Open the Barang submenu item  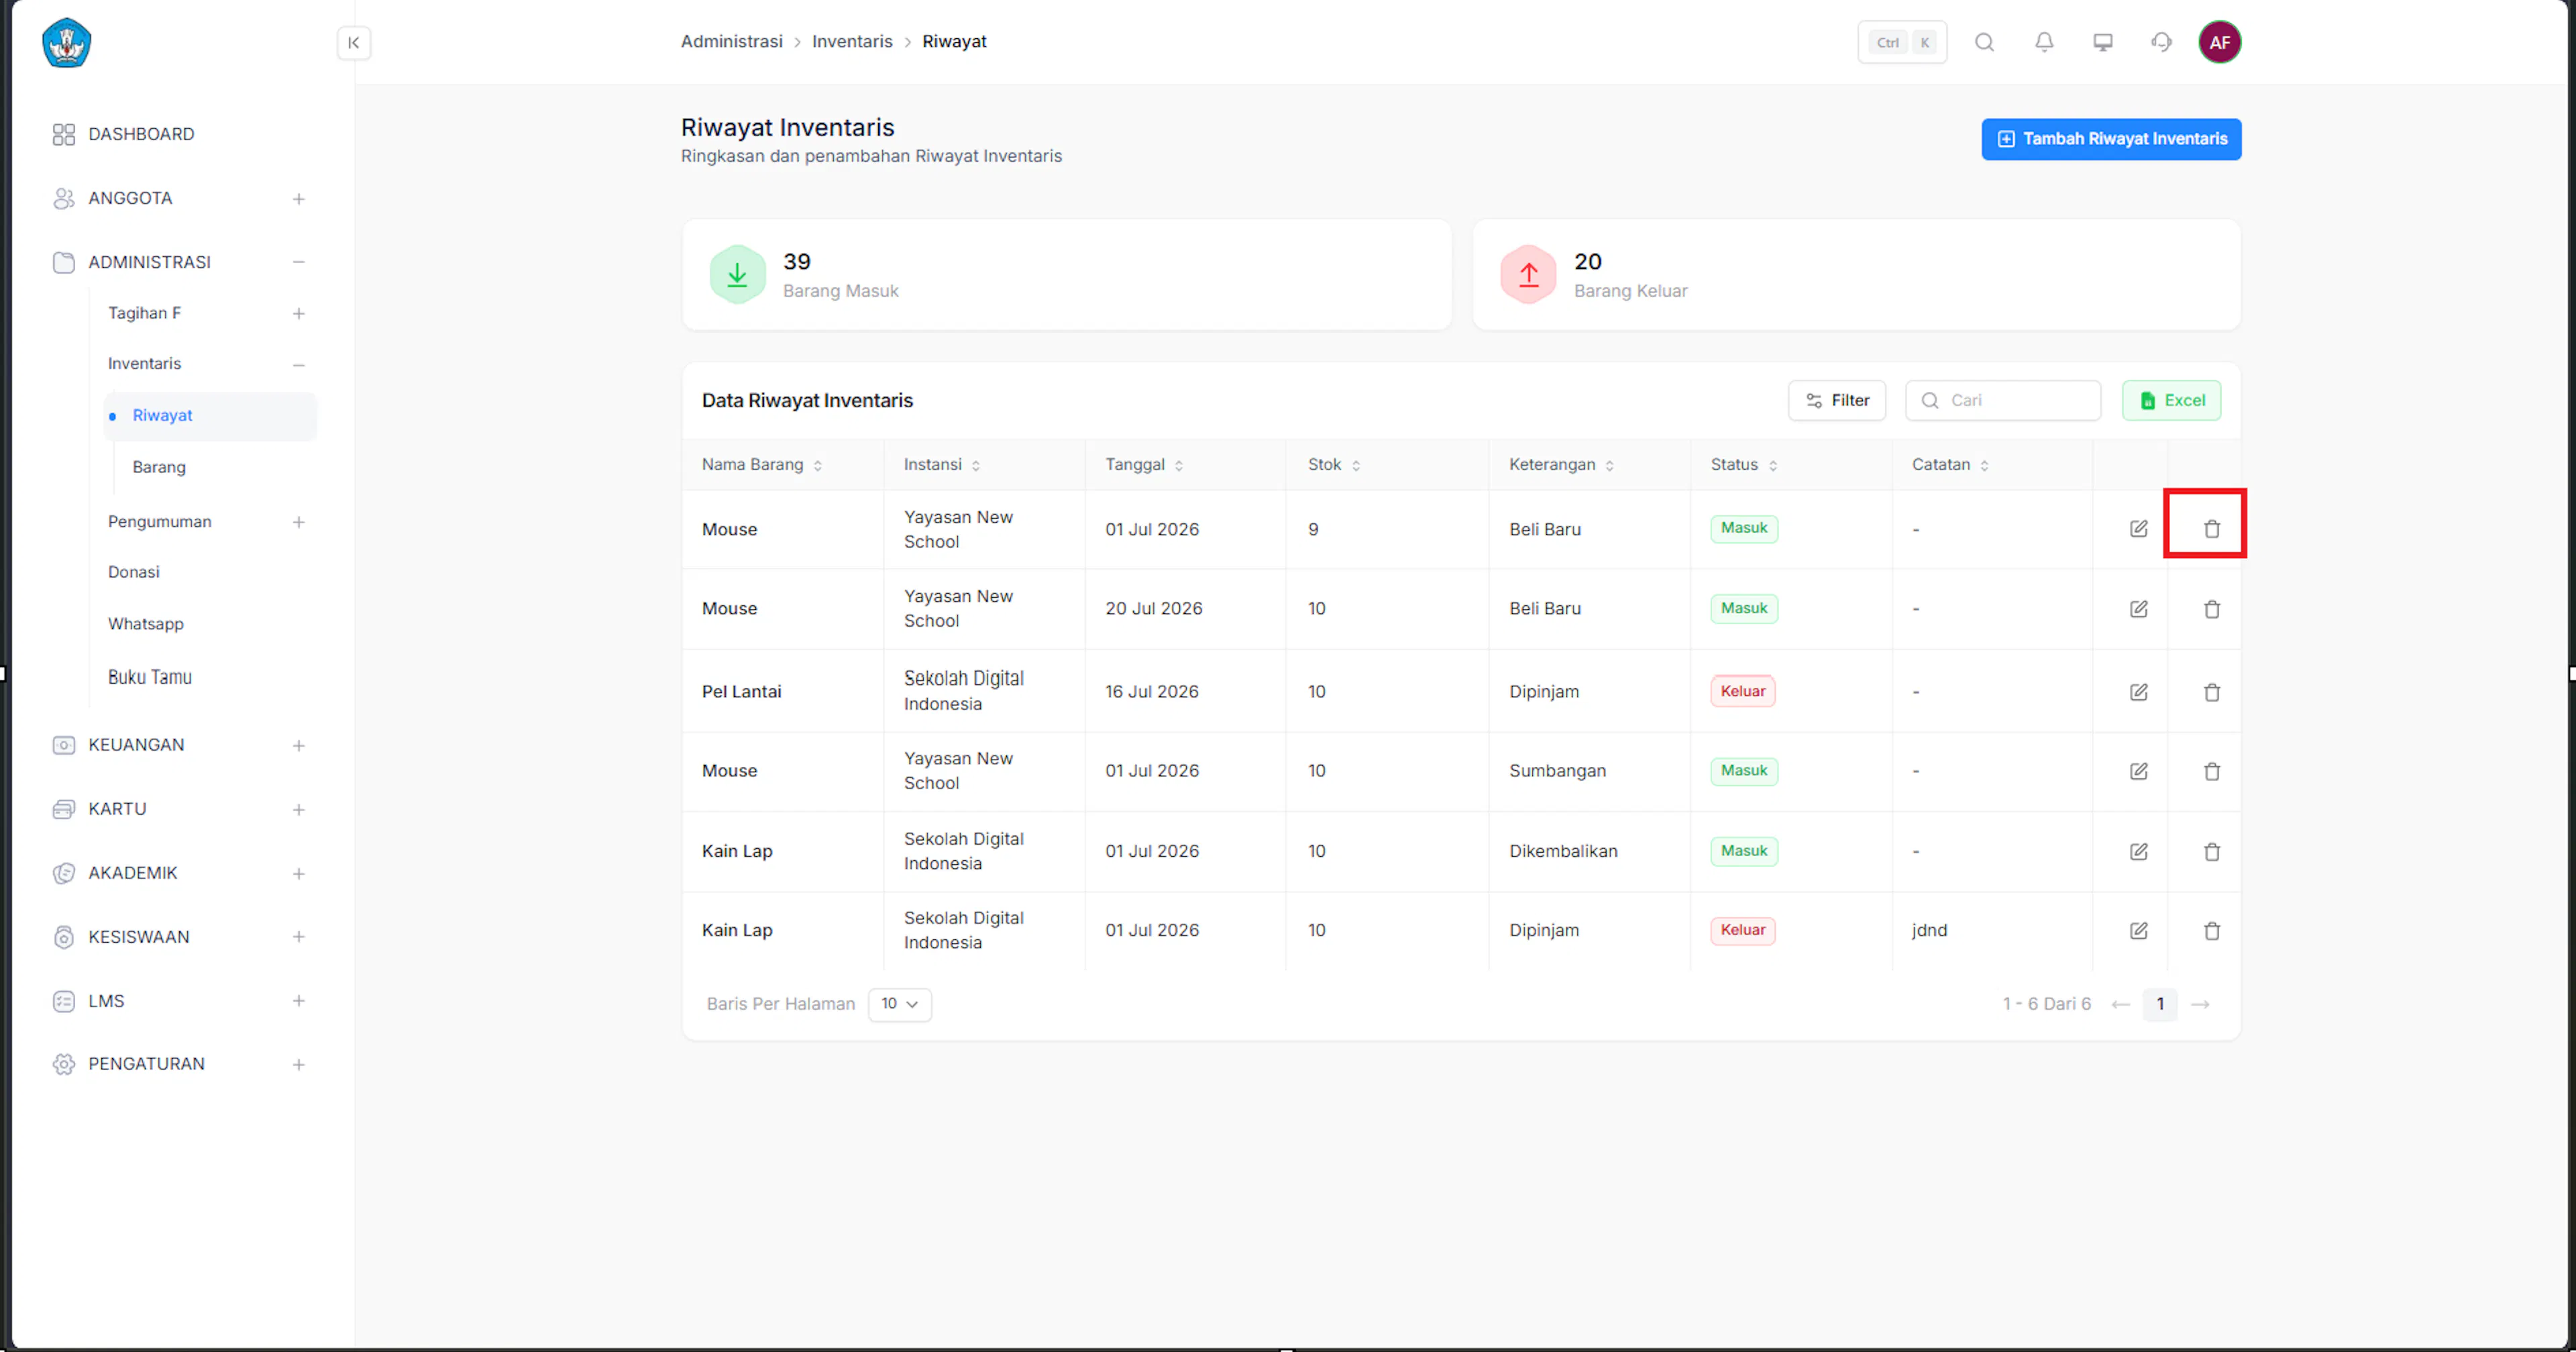point(159,467)
